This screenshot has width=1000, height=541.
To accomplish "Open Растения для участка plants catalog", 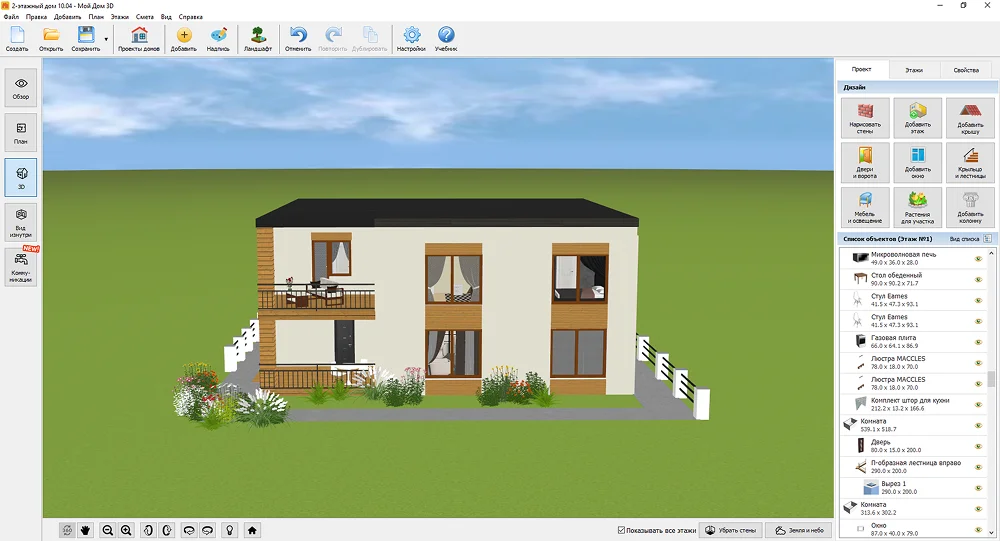I will 917,207.
